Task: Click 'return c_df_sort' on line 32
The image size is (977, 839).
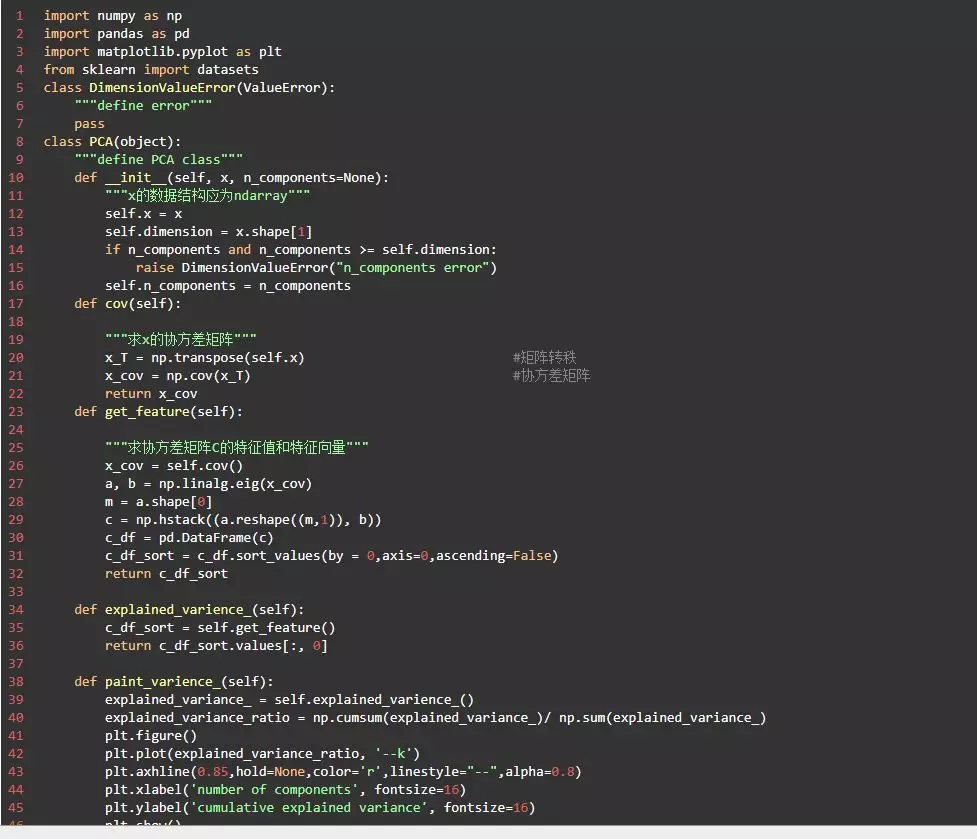Action: [166, 574]
